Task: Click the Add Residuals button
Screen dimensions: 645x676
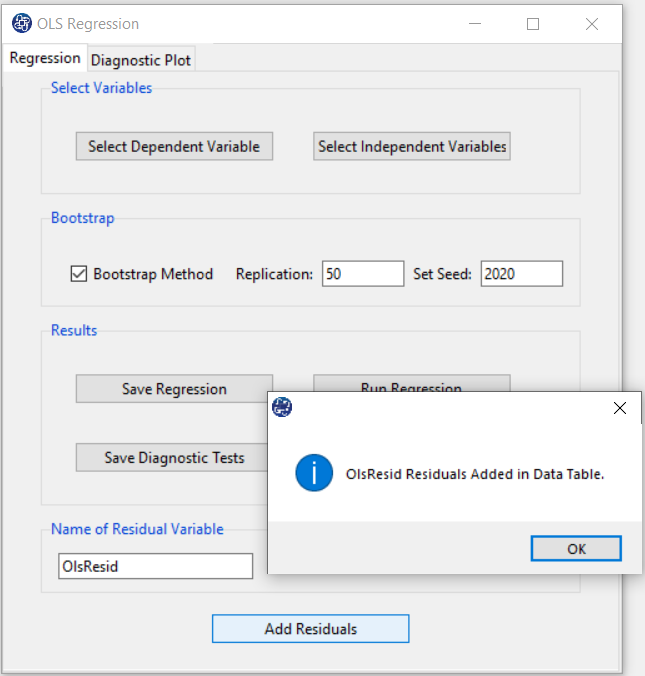Action: 310,629
